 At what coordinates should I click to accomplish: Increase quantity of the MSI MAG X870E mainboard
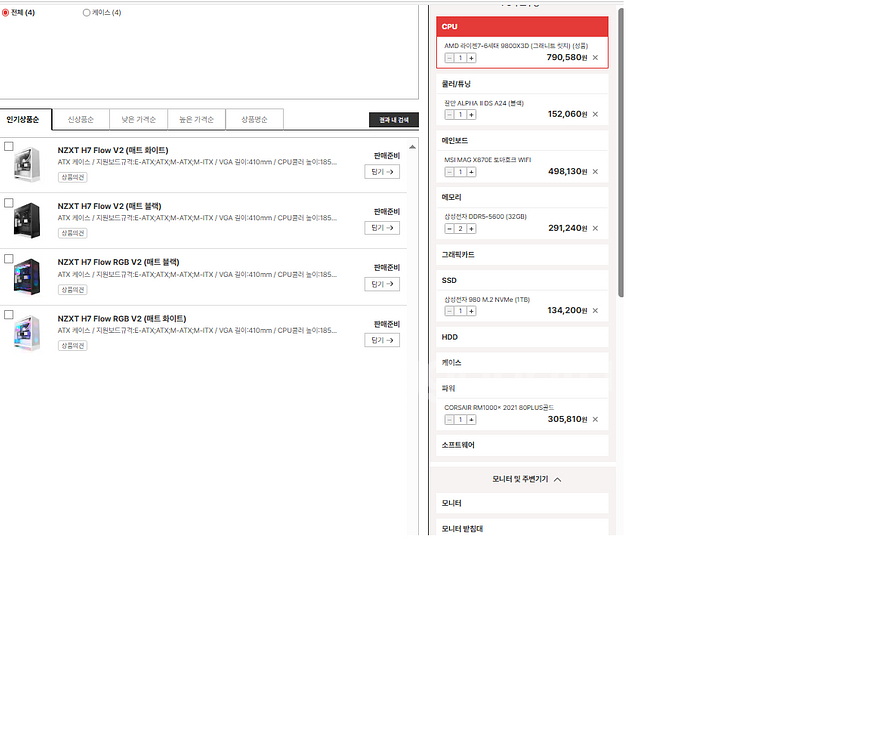click(471, 172)
